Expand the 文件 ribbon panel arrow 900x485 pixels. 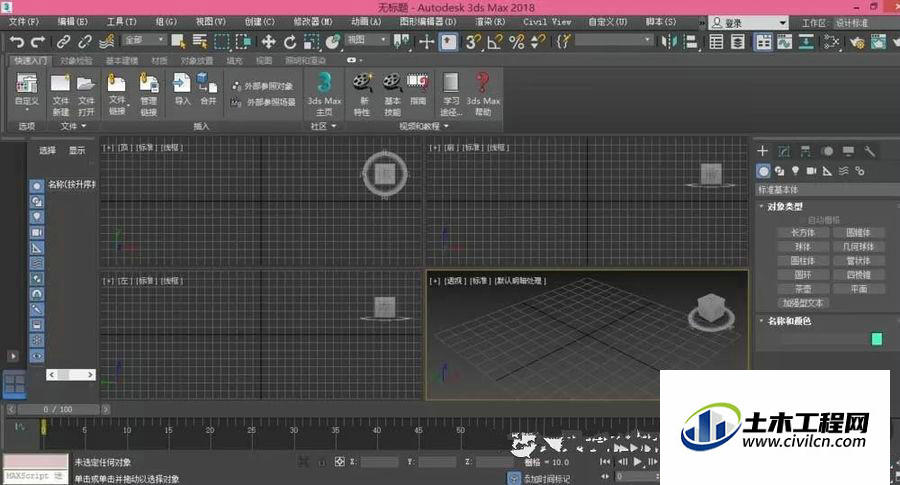click(x=84, y=126)
